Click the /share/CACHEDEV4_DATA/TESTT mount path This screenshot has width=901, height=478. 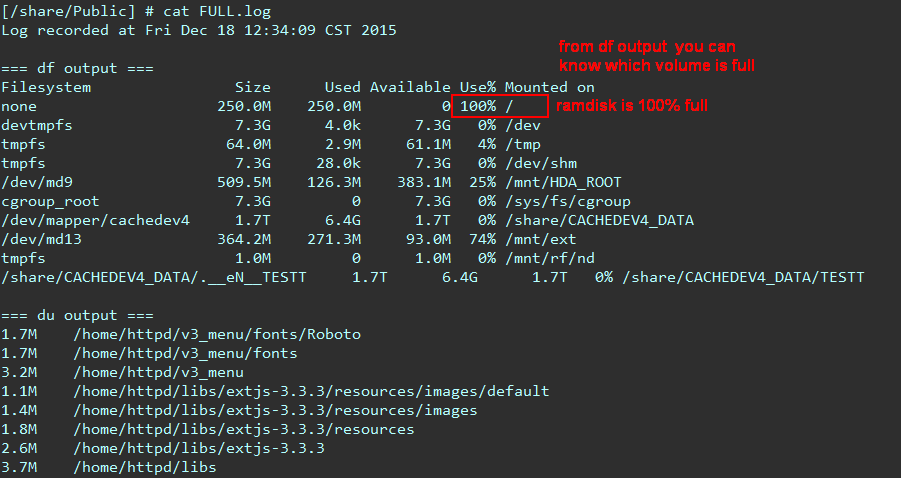[x=744, y=277]
